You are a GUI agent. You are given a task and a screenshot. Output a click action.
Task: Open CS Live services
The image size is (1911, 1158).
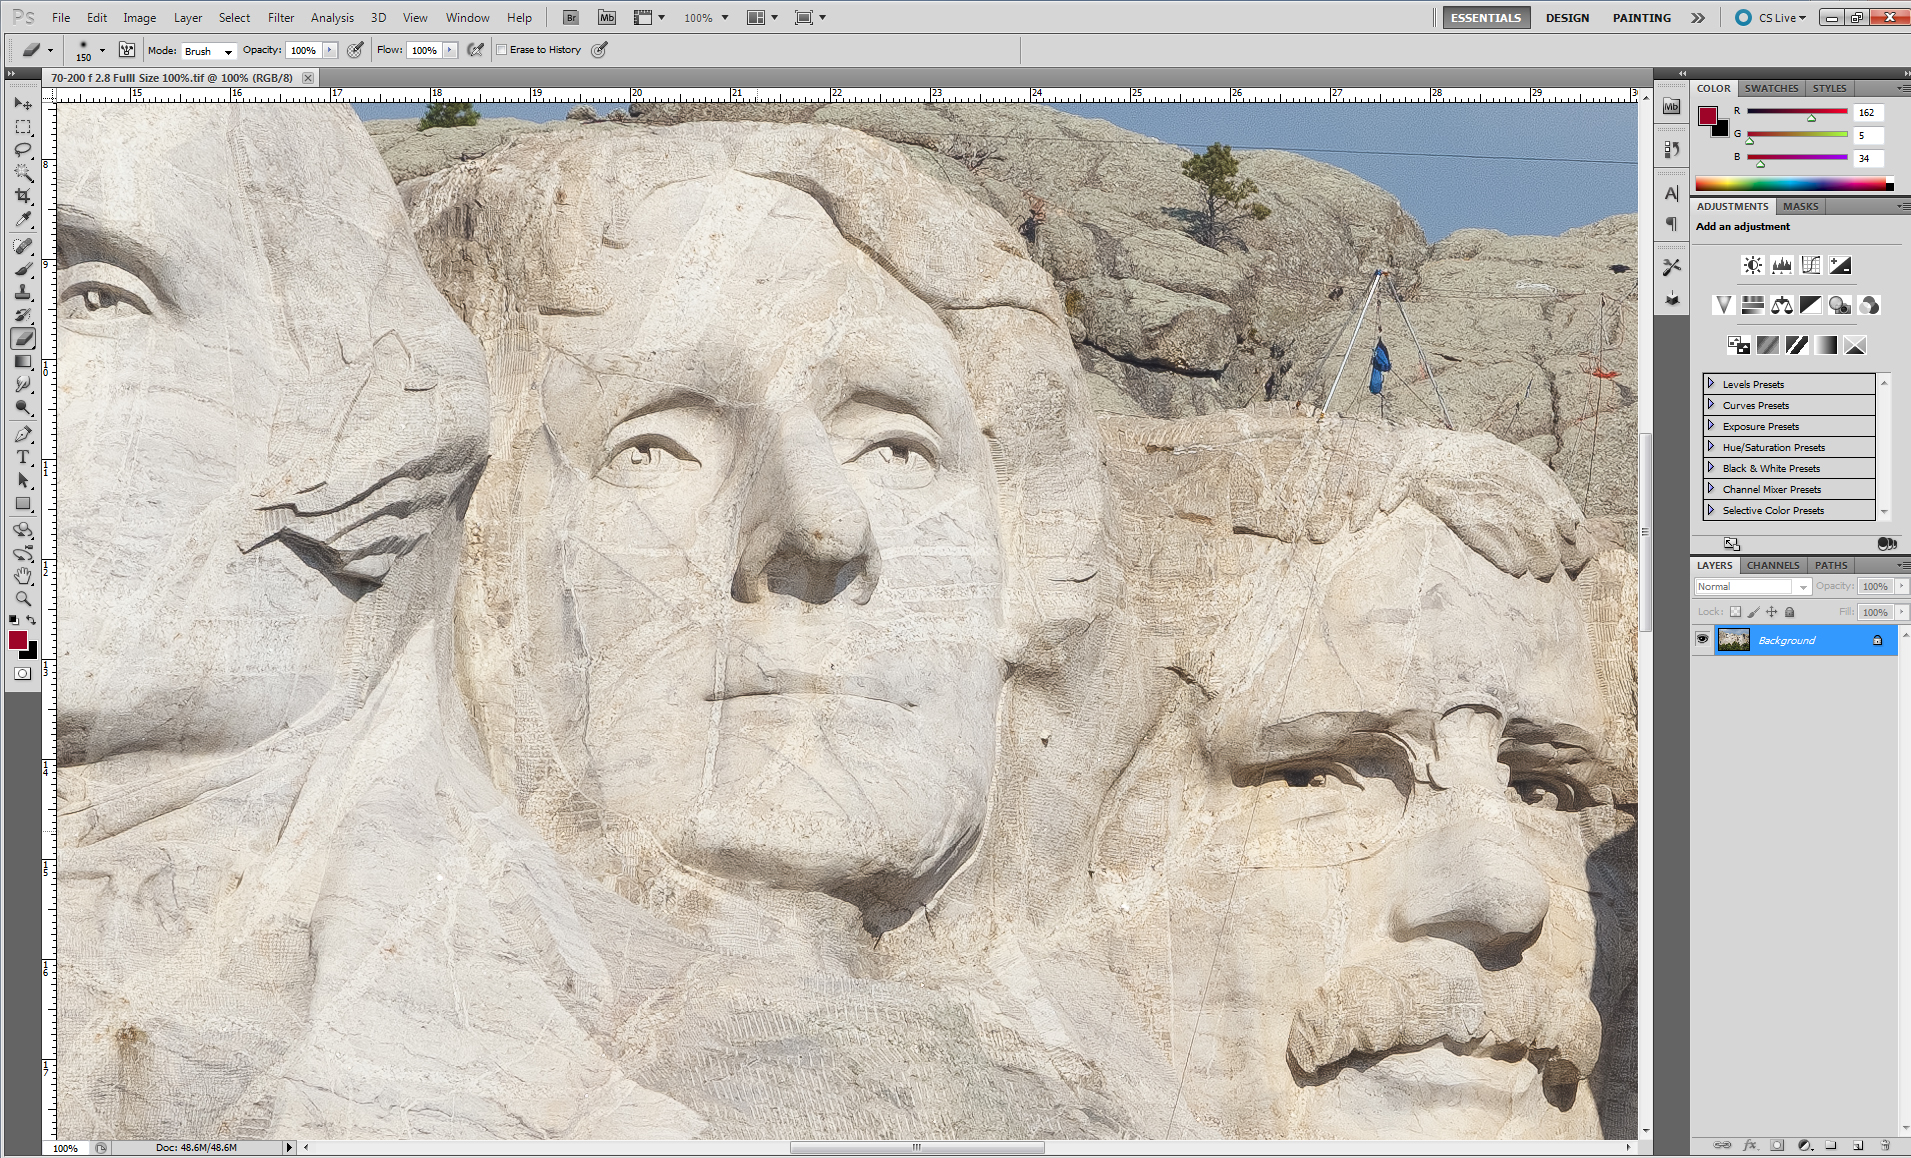point(1771,17)
